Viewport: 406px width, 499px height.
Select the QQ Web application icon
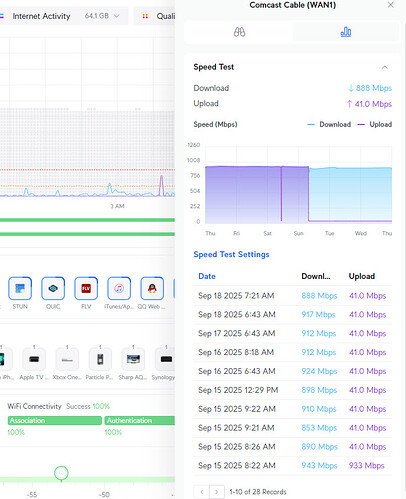(152, 288)
